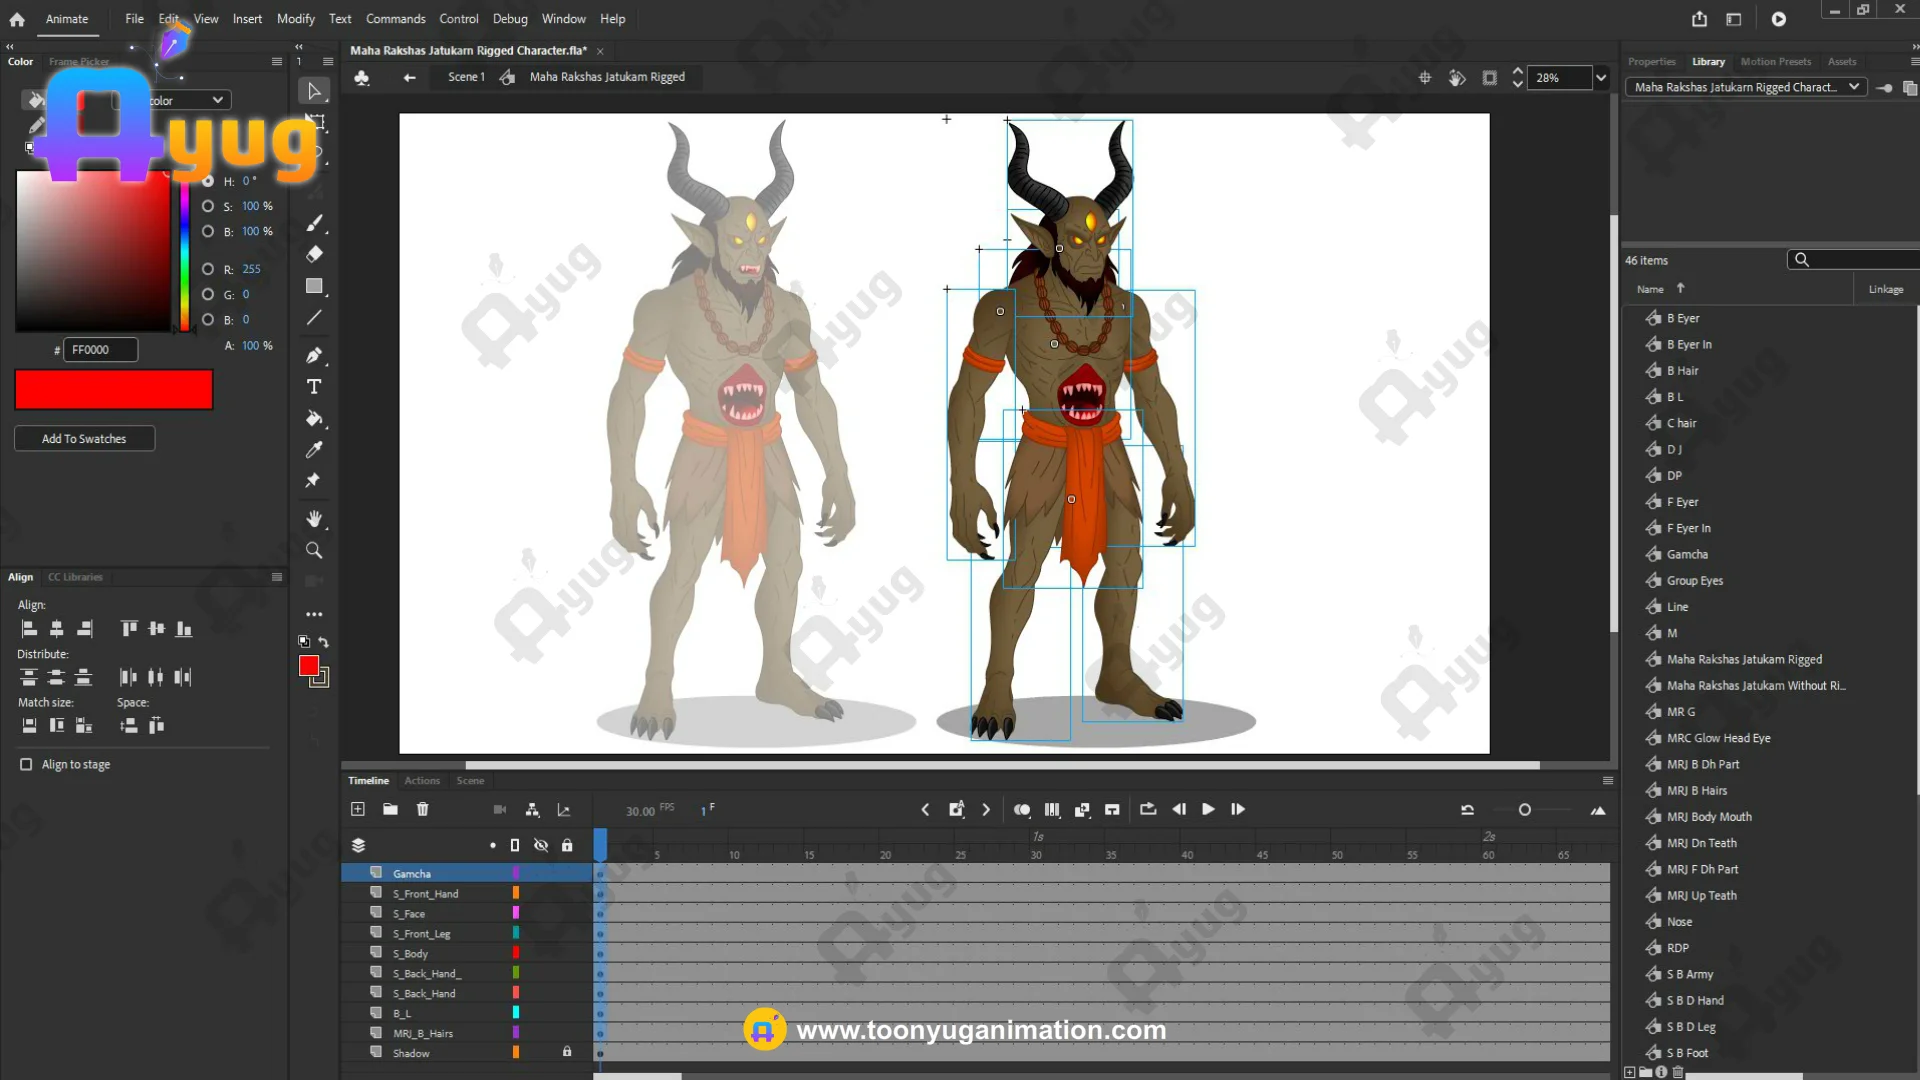Screen dimensions: 1920x1080
Task: Select the Zoom magnifier tool
Action: (314, 551)
